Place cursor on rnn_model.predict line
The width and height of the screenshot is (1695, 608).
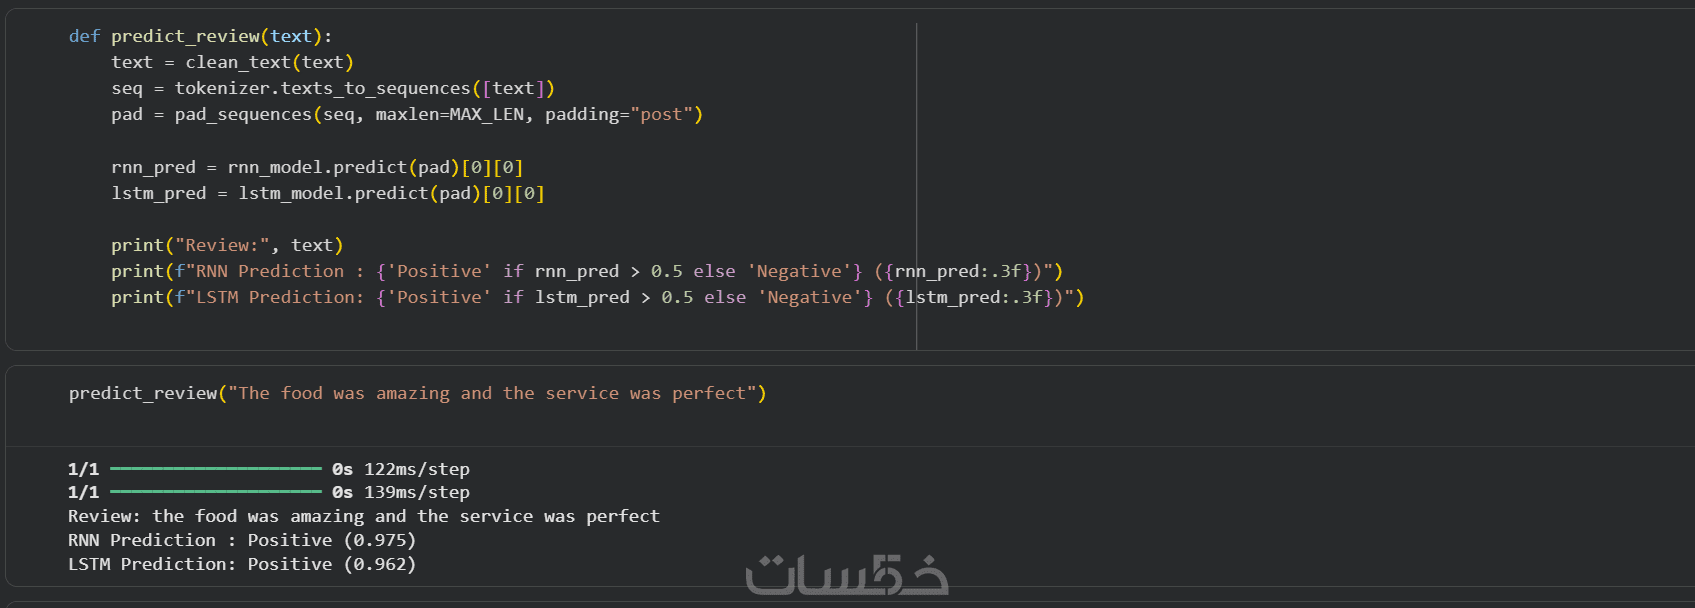(317, 167)
